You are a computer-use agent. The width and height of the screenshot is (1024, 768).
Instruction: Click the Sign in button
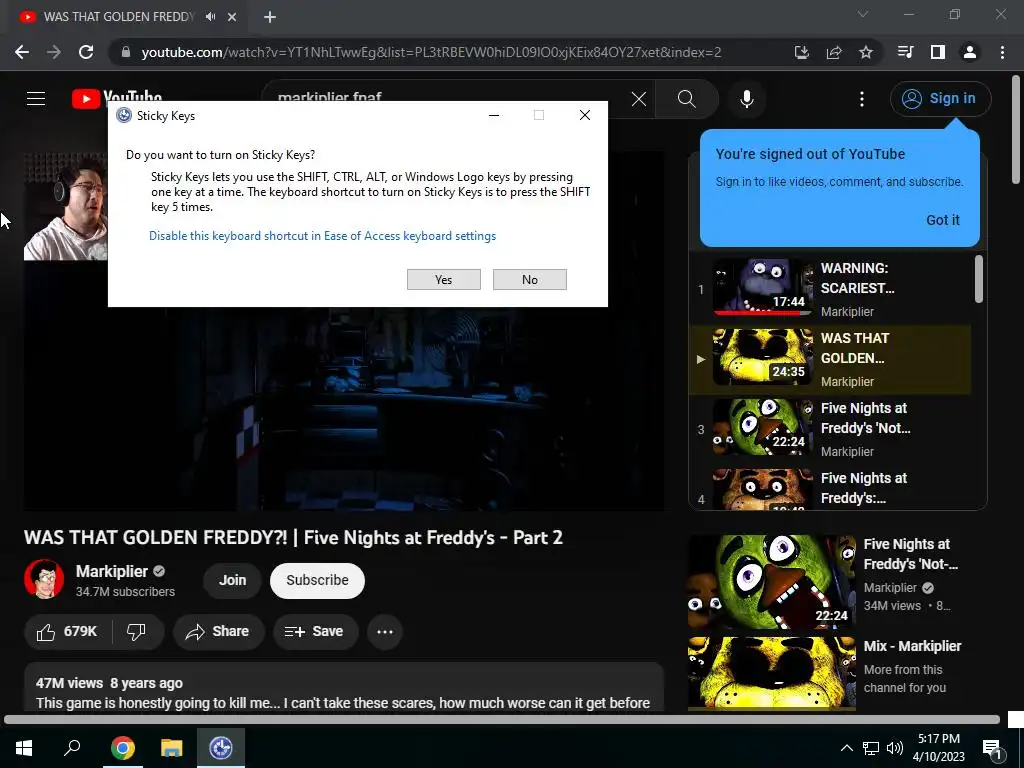(x=940, y=99)
